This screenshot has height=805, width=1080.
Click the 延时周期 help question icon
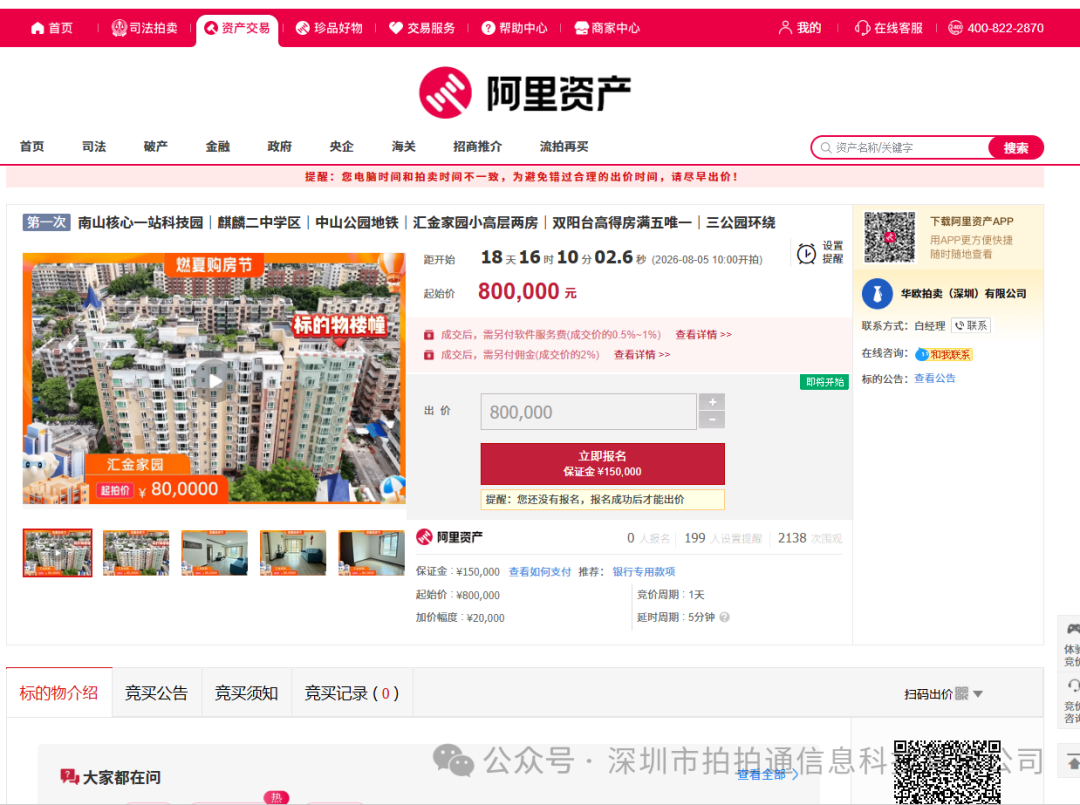point(725,617)
